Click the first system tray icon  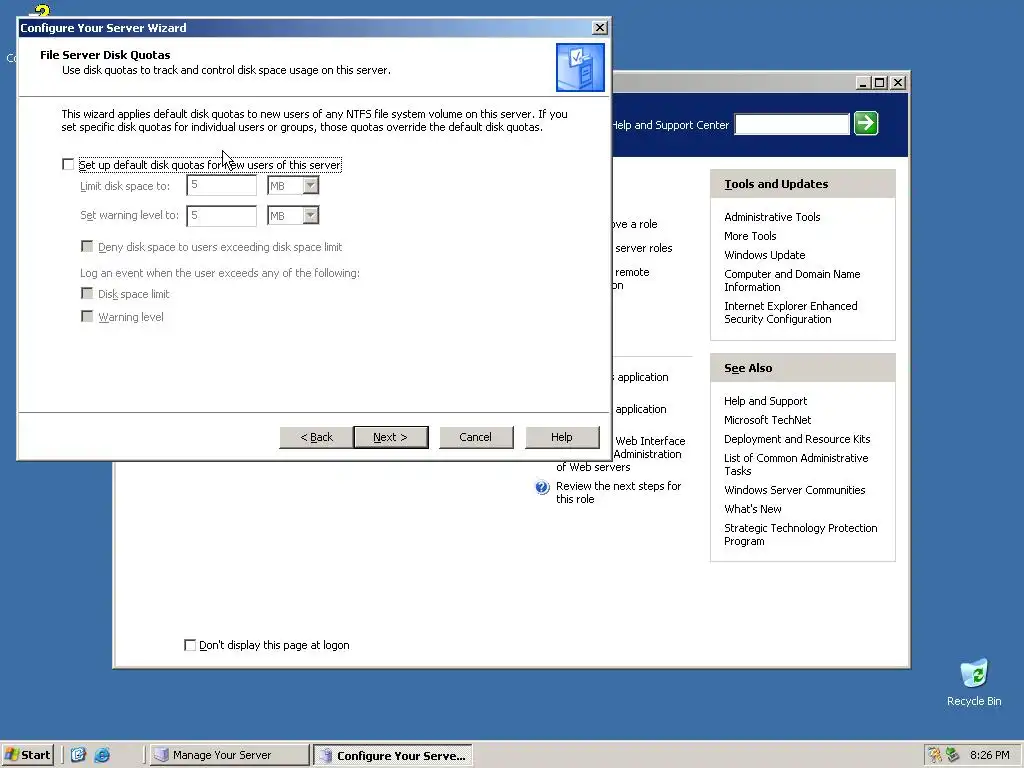pos(935,755)
